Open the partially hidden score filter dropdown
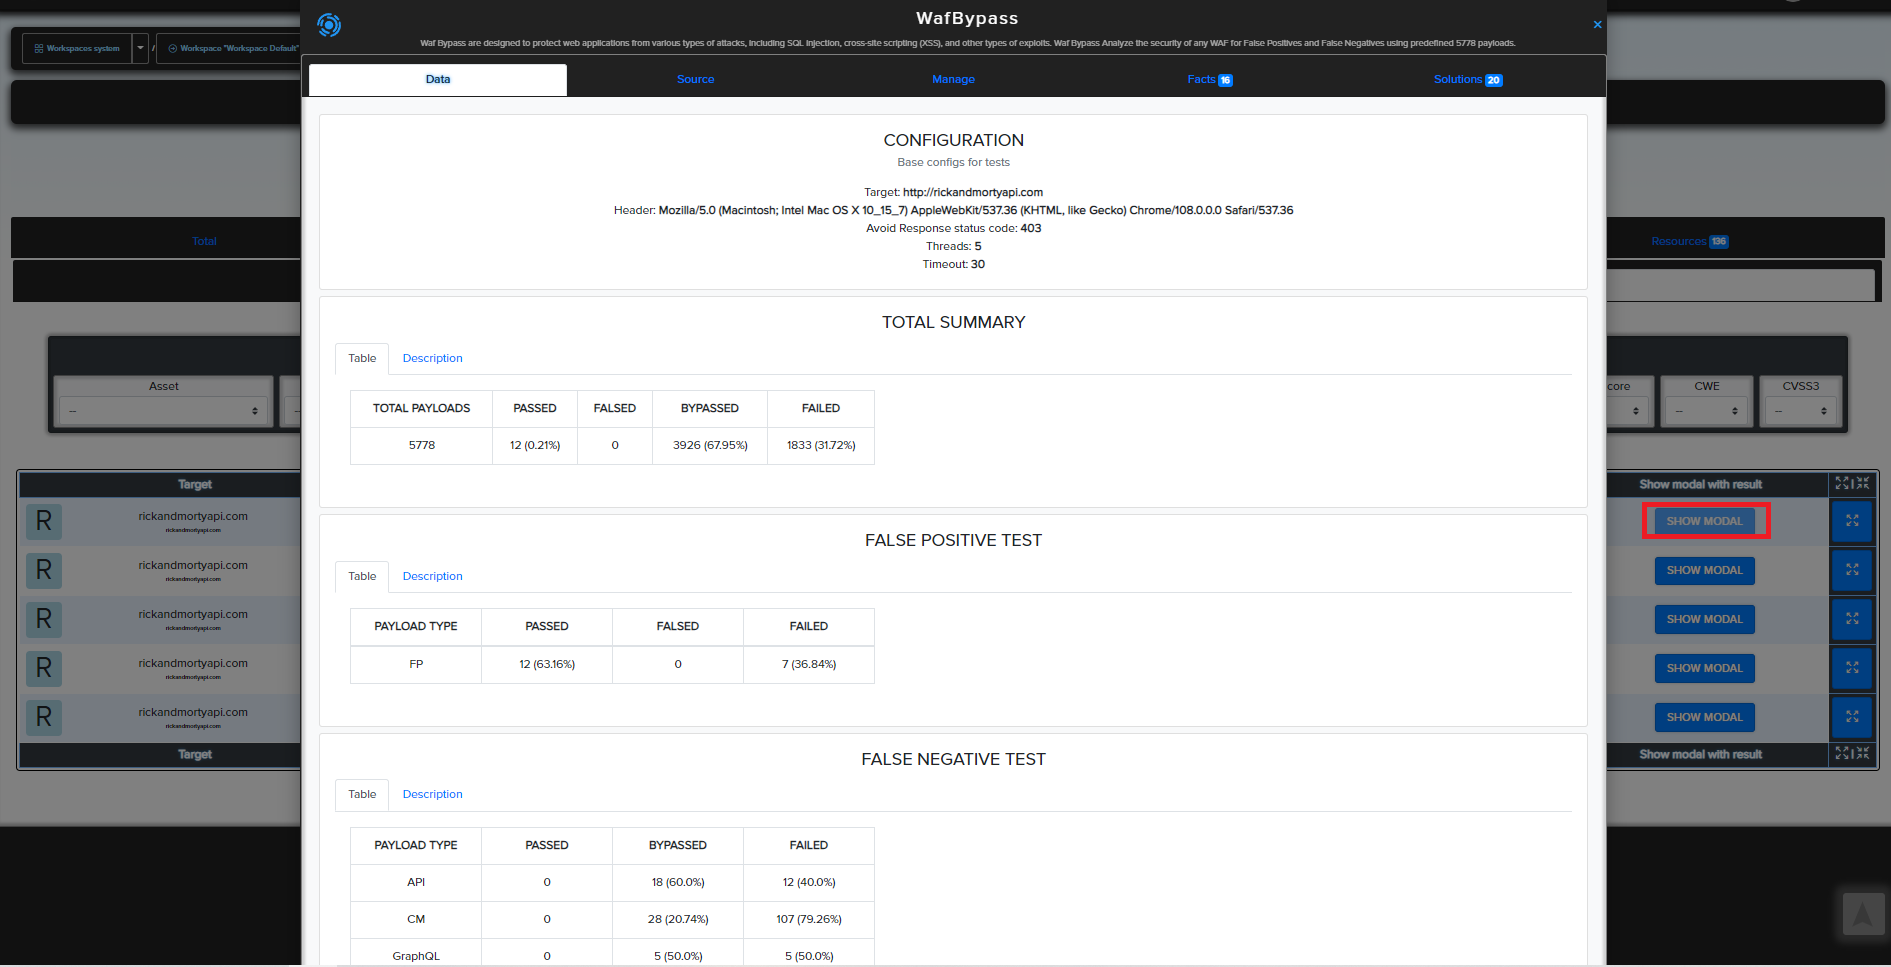Screen dimensions: 1891x967 point(1627,410)
